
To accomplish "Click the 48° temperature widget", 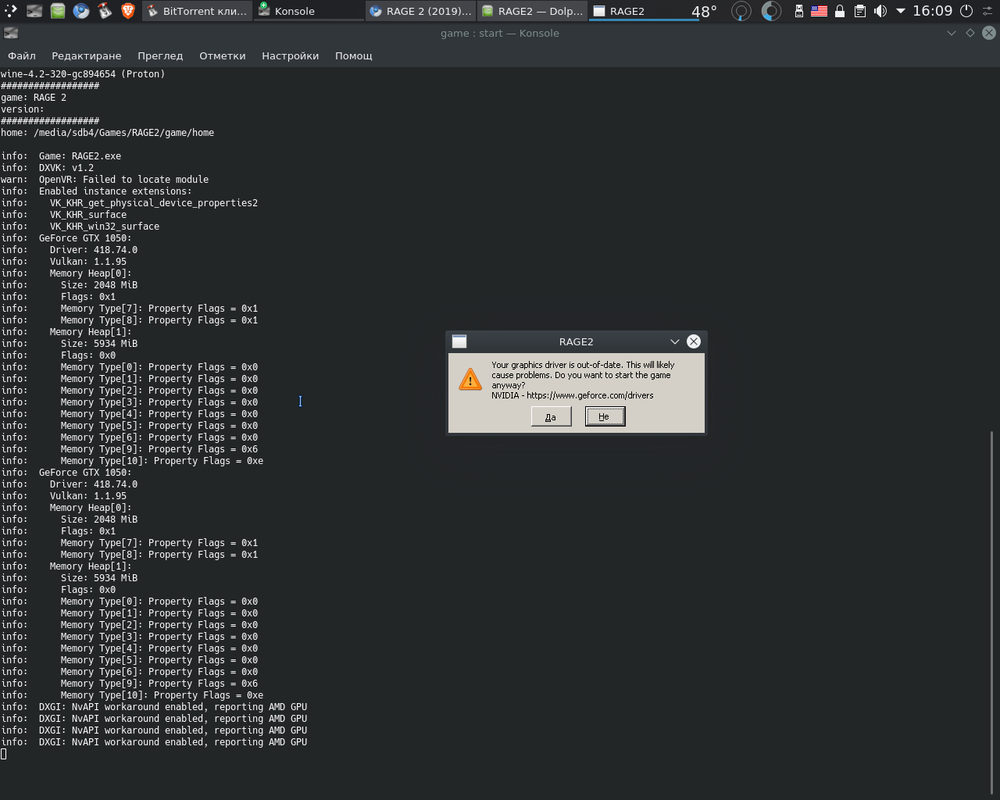I will point(704,11).
